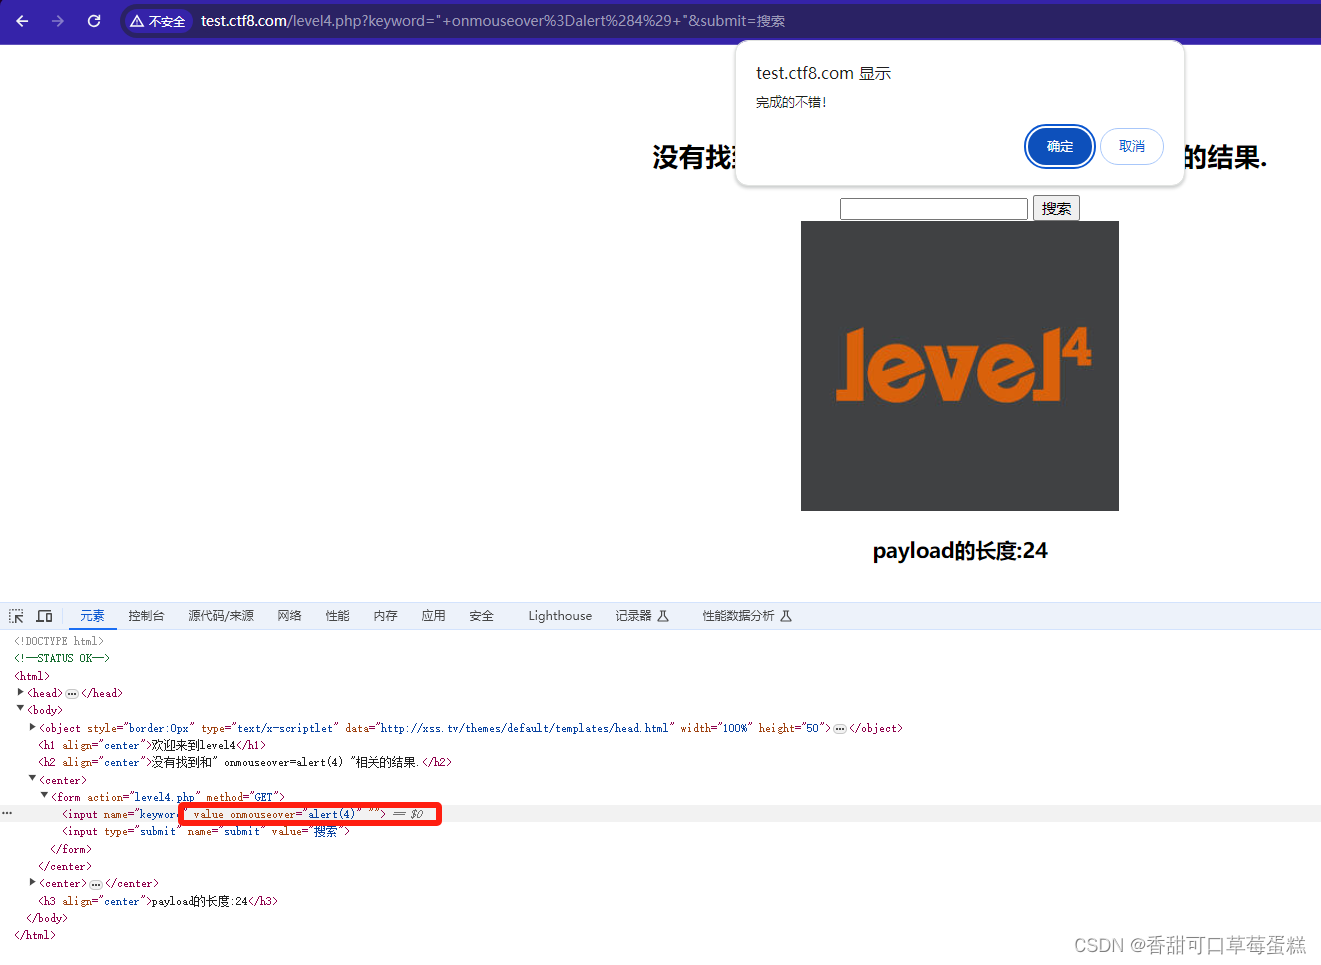
Task: Click the page reload icon
Action: coord(93,20)
